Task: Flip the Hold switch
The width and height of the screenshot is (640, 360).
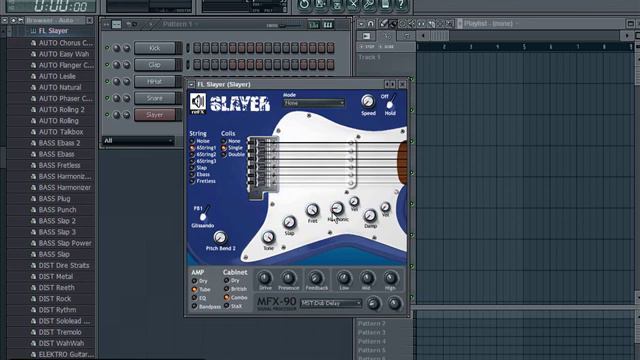Action: point(390,102)
